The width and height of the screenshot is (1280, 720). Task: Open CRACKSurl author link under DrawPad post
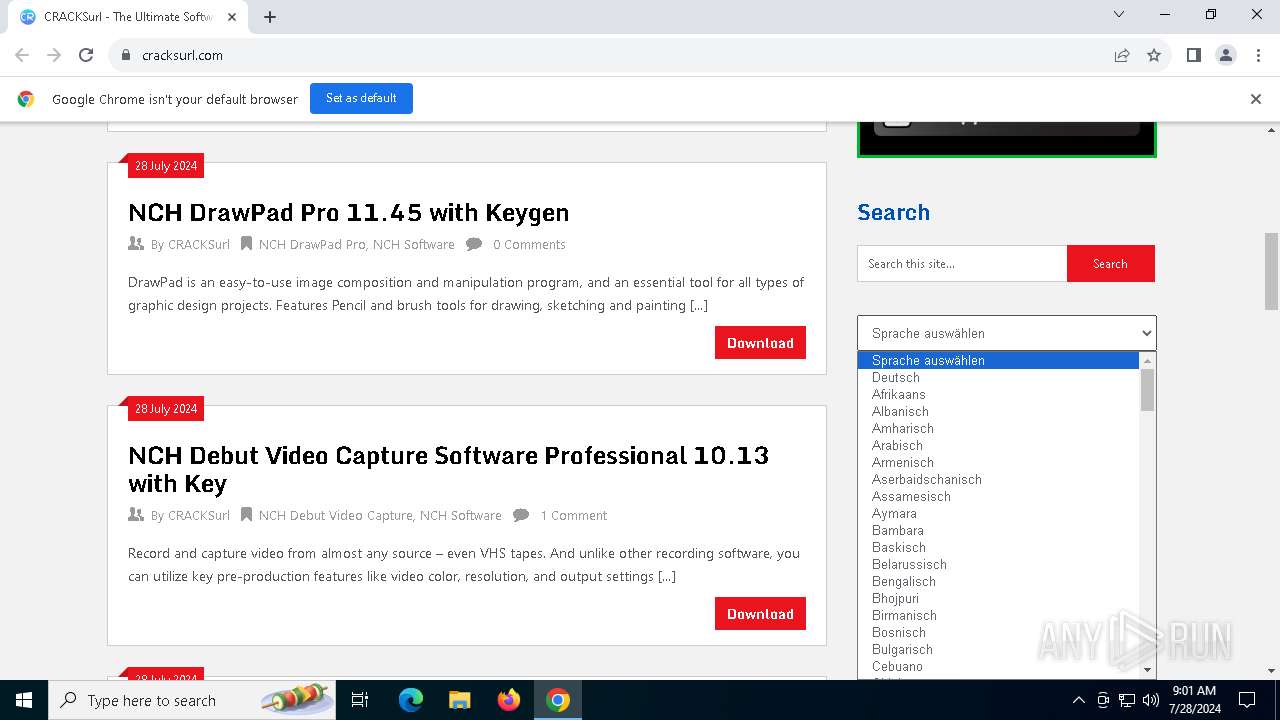(199, 244)
